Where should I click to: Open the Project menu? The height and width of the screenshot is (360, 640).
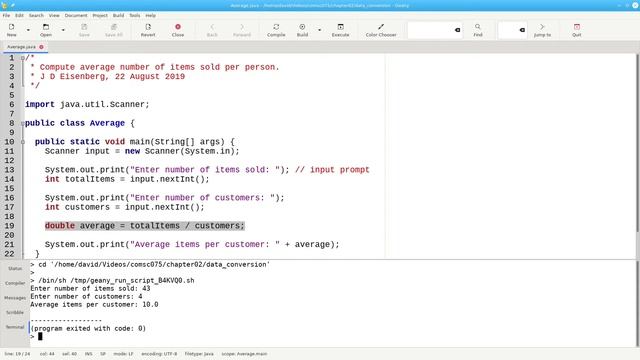(x=100, y=16)
